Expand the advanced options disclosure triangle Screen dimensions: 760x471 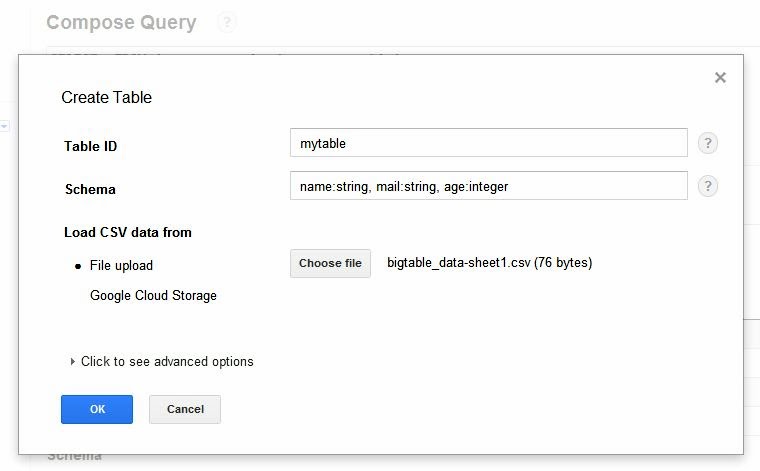click(73, 362)
